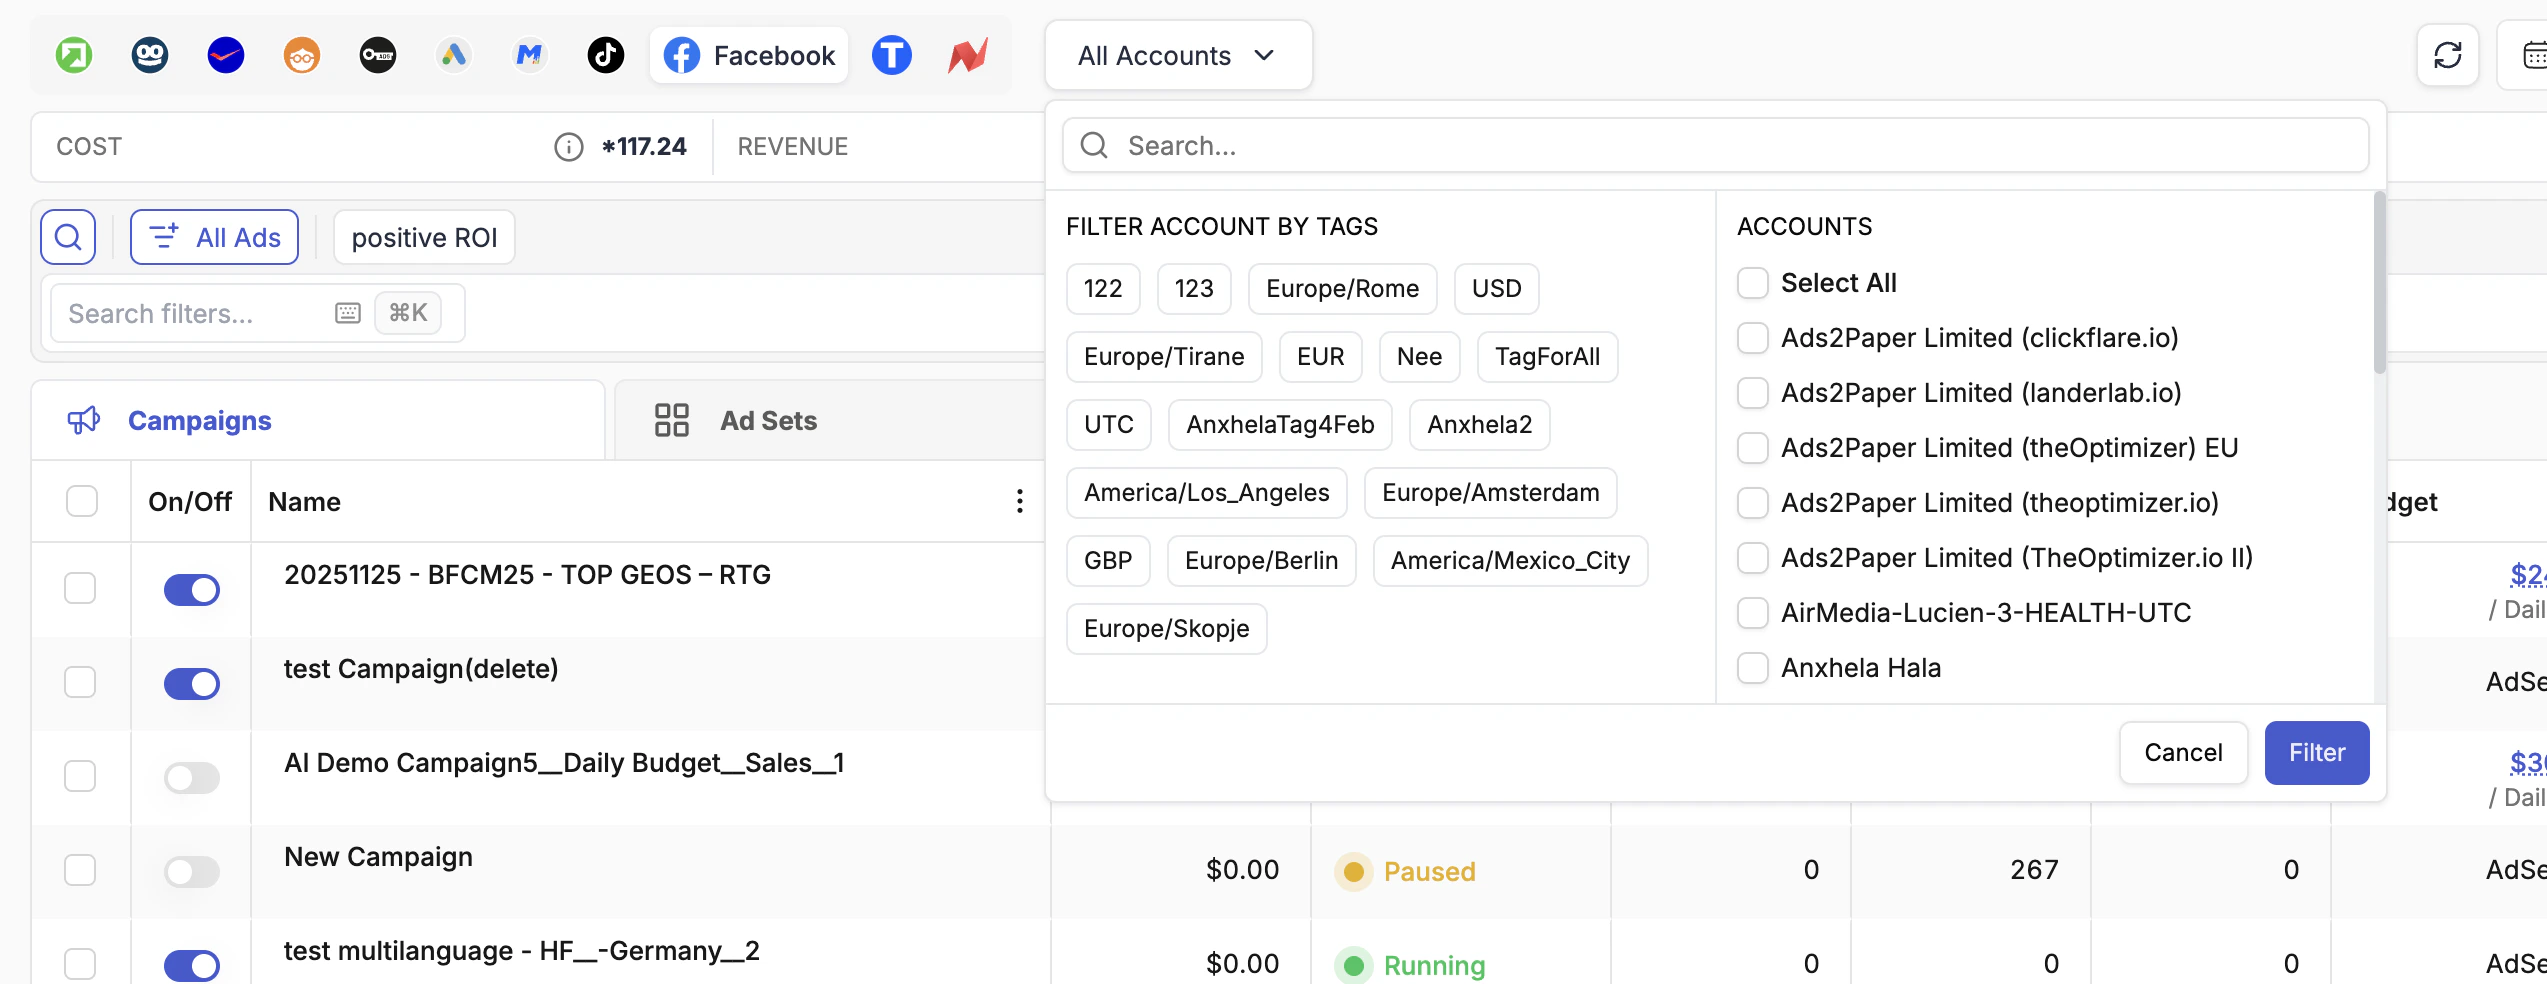2547x984 pixels.
Task: Select the America/Los_Angeles tag
Action: click(1206, 493)
